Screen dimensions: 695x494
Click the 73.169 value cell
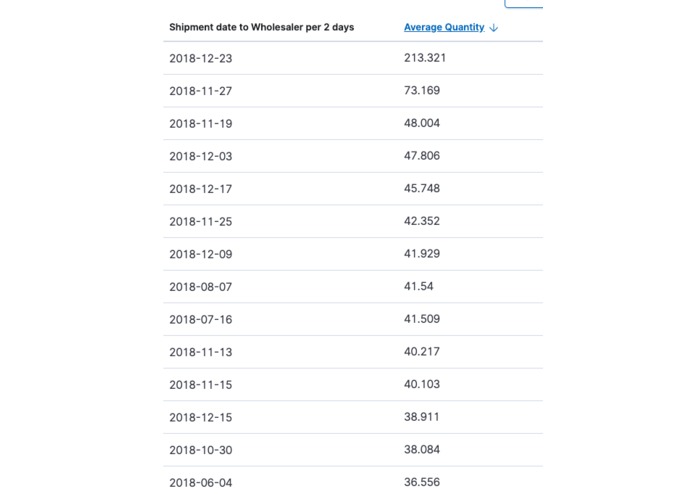(422, 91)
